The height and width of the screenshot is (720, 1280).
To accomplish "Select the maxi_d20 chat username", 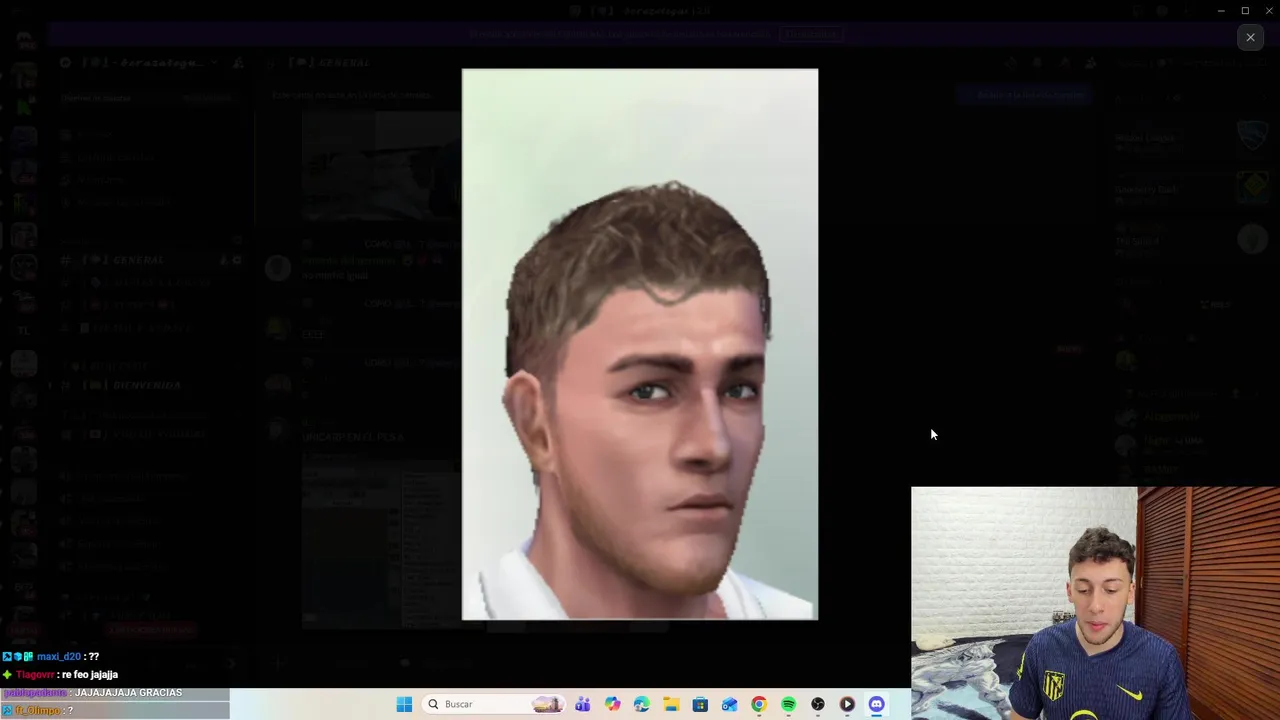I will tap(59, 657).
